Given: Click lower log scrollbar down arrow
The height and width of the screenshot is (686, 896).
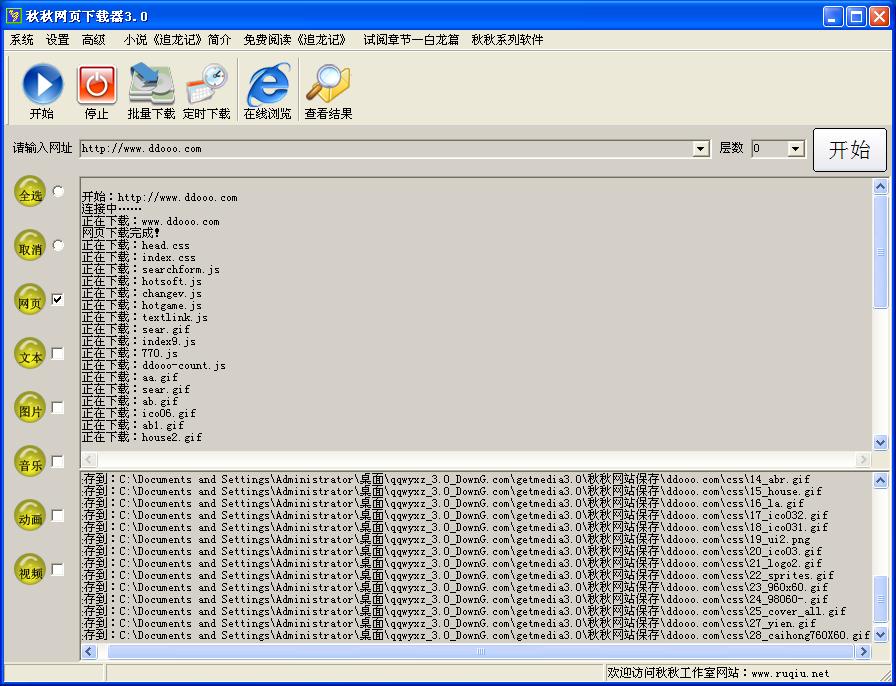Looking at the screenshot, I should [x=881, y=633].
